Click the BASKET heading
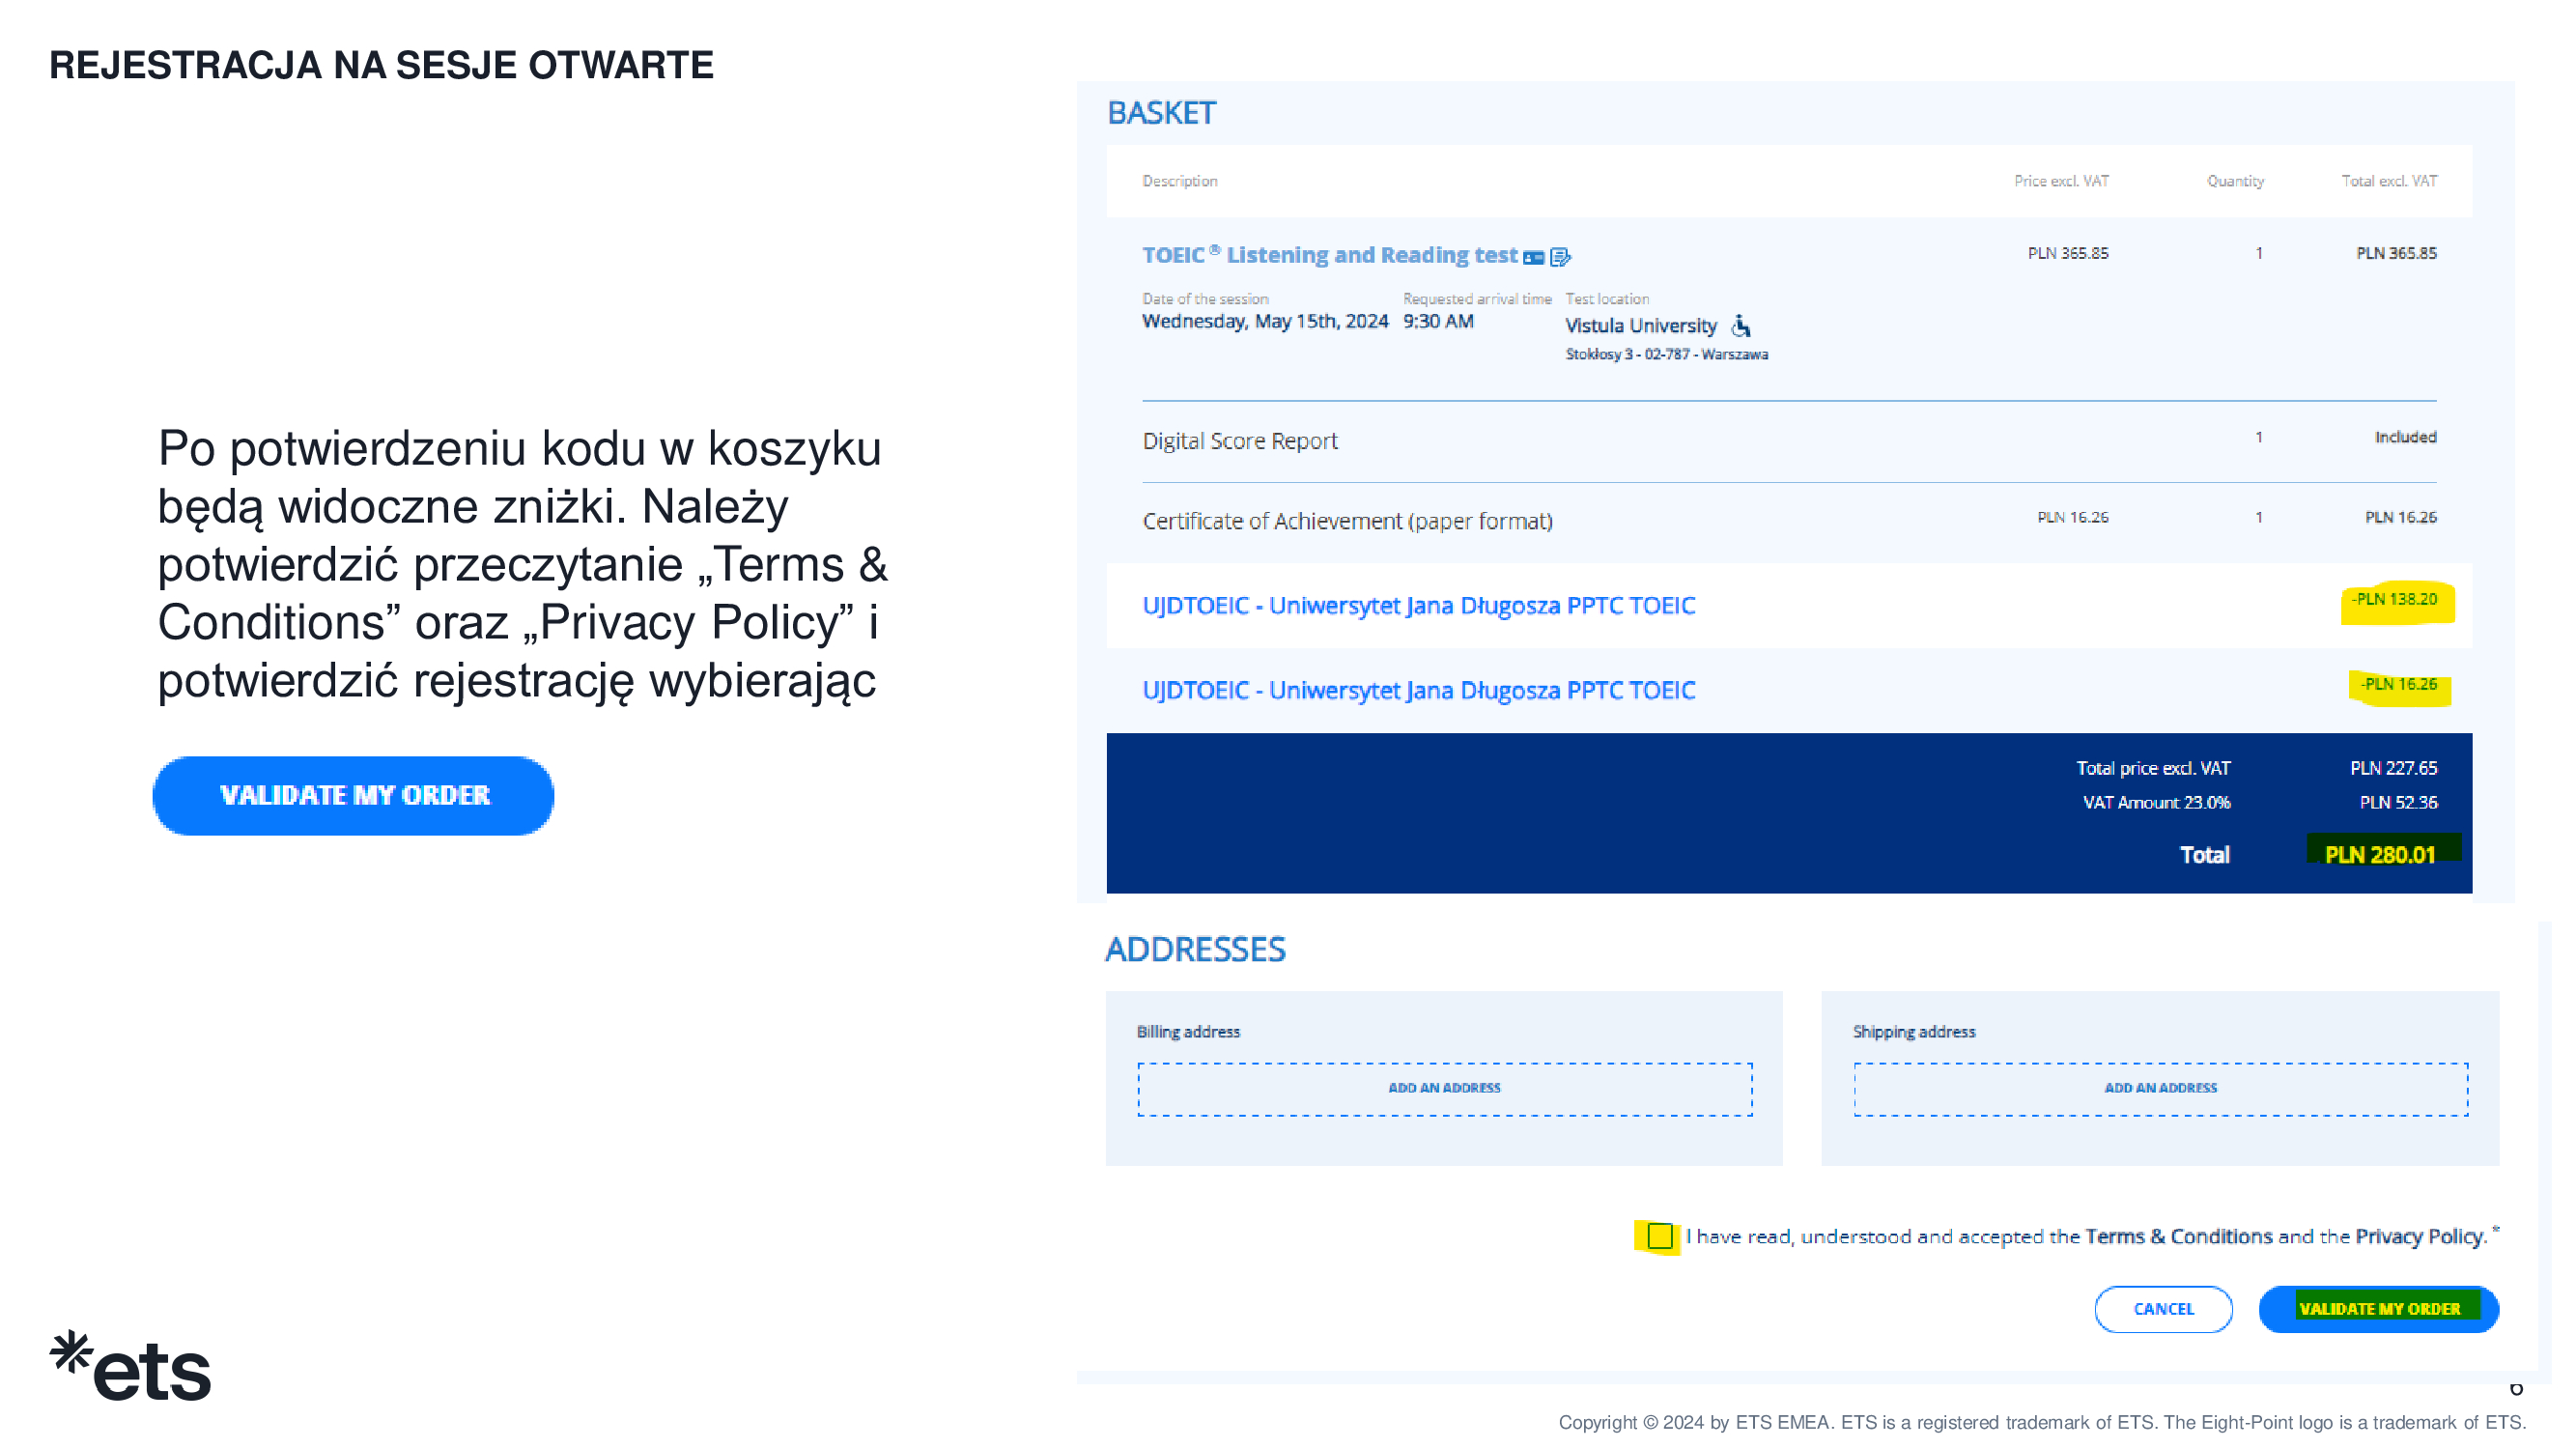The height and width of the screenshot is (1449, 2576). pyautogui.click(x=1161, y=113)
